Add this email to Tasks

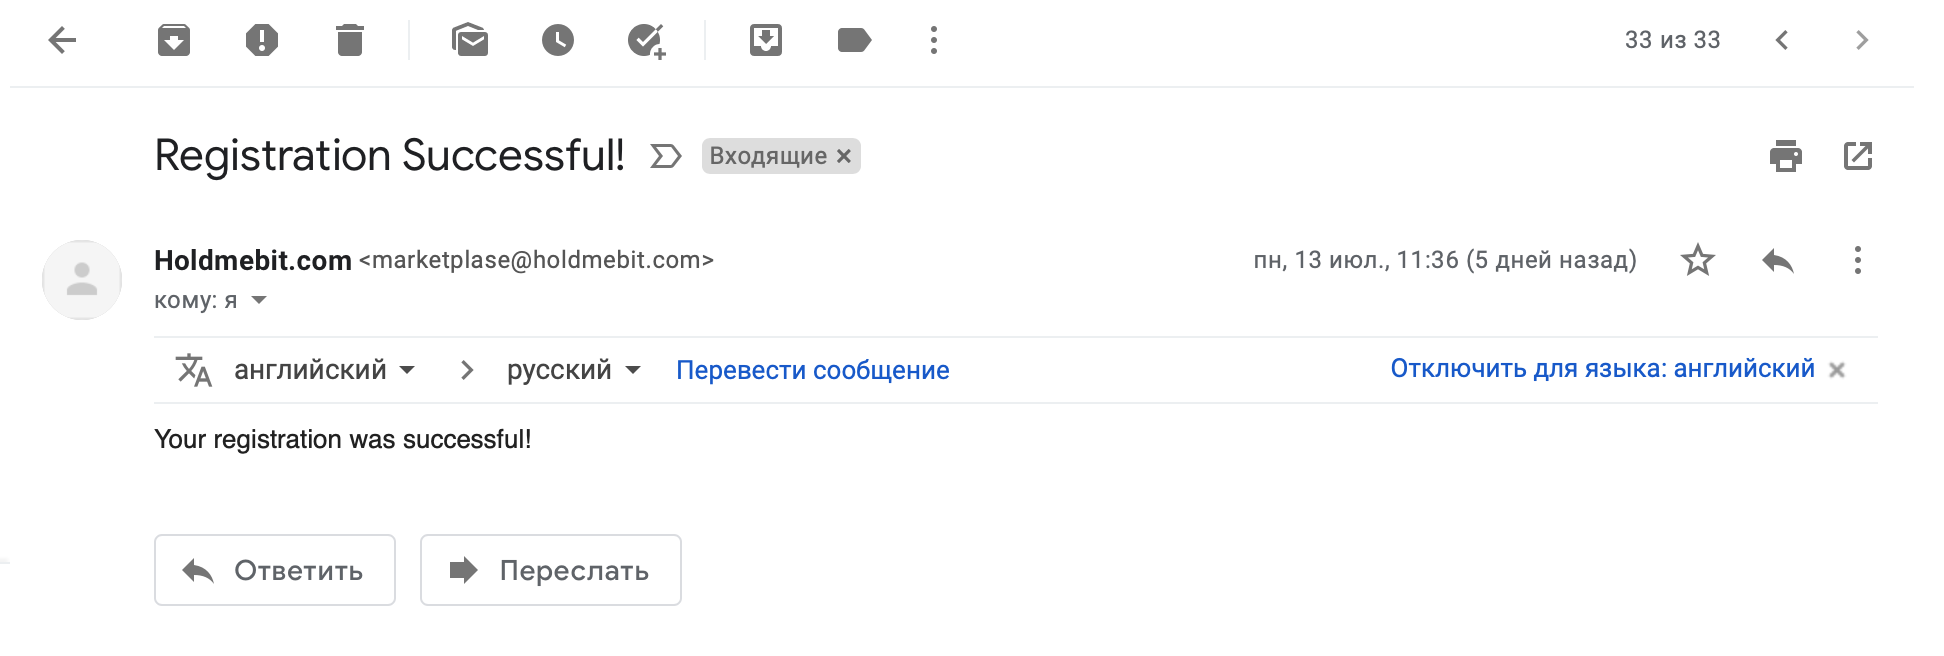click(647, 41)
